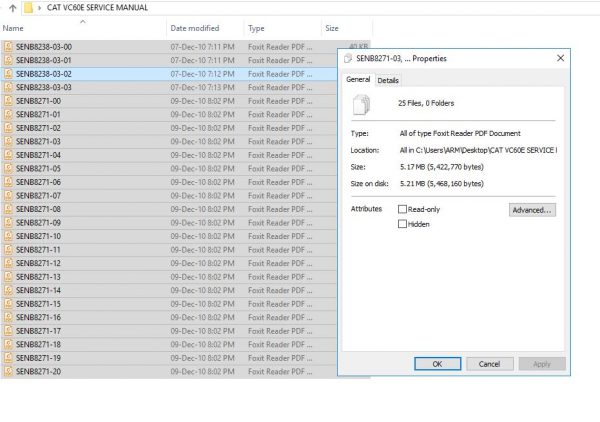Click PDF icon of SENB8238-03-00

coord(8,47)
